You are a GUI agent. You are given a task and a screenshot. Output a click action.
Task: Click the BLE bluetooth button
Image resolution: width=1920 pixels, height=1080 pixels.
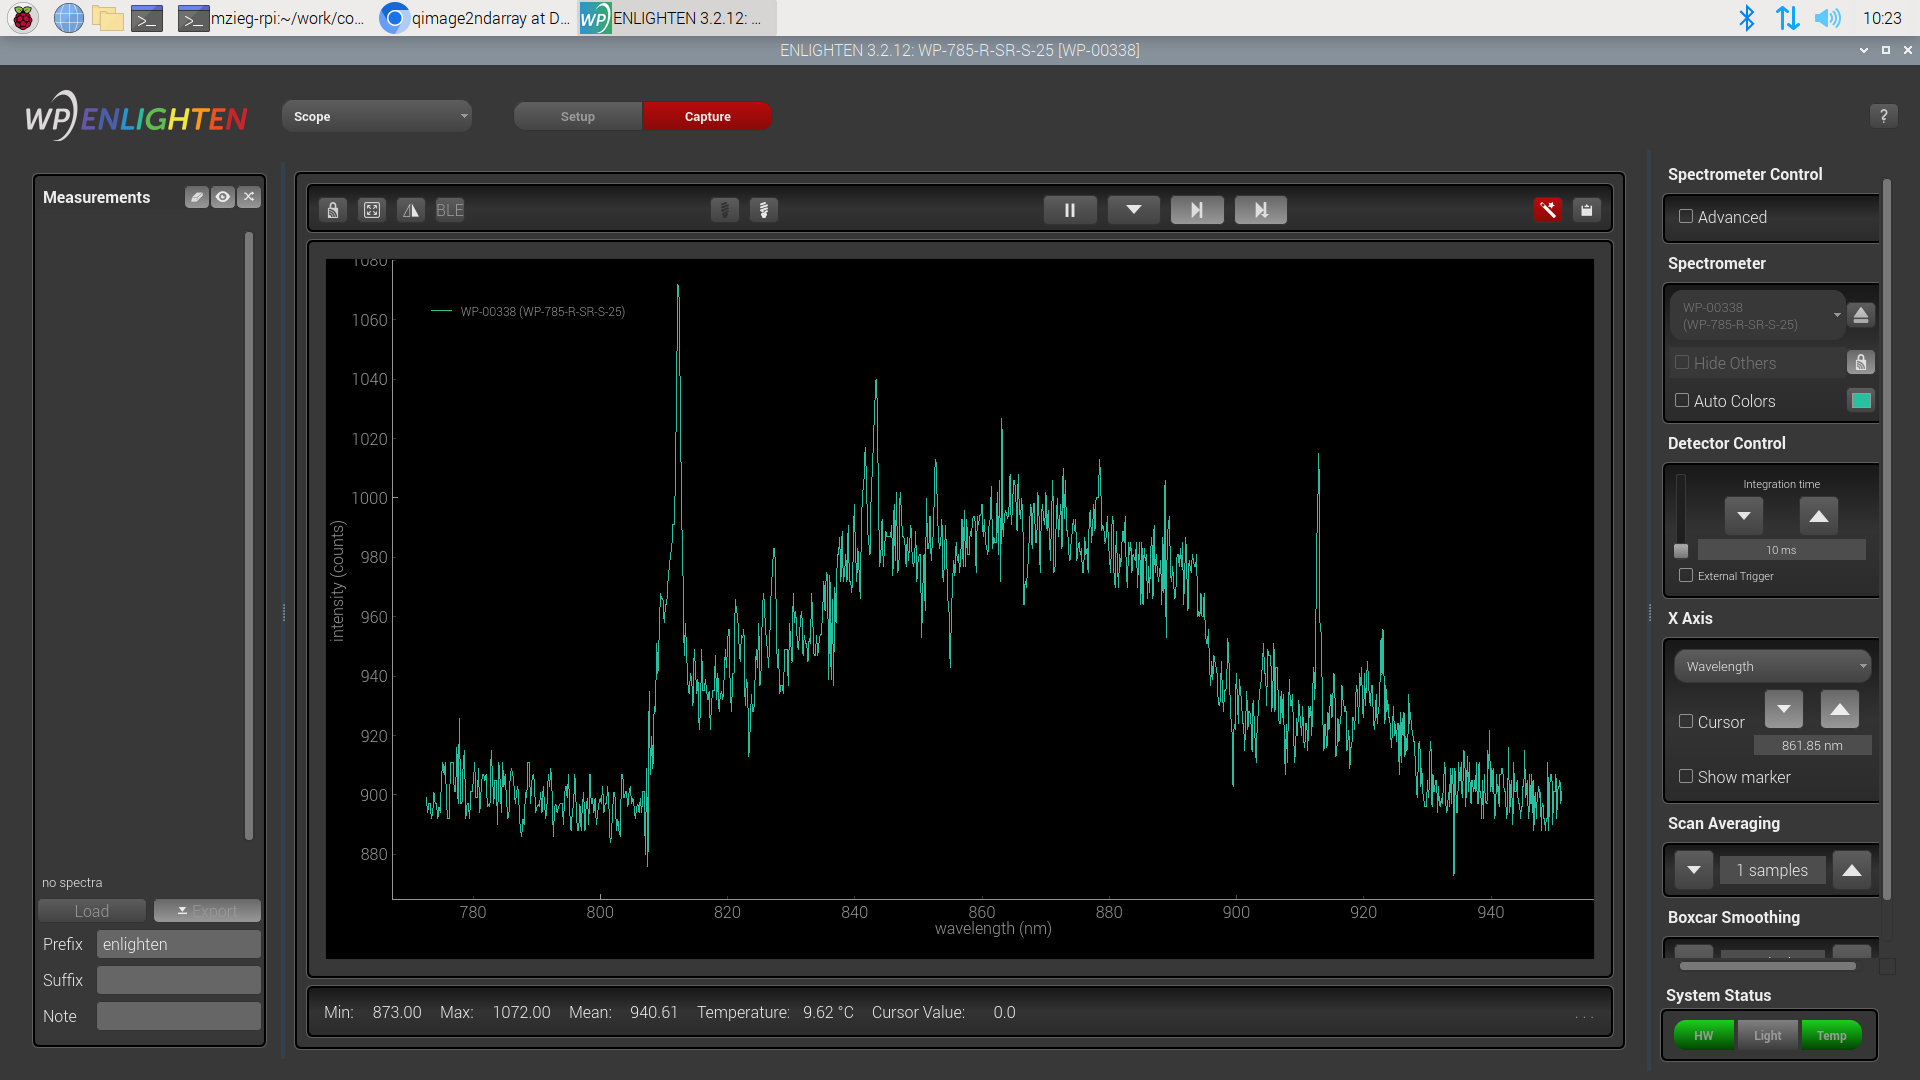450,210
